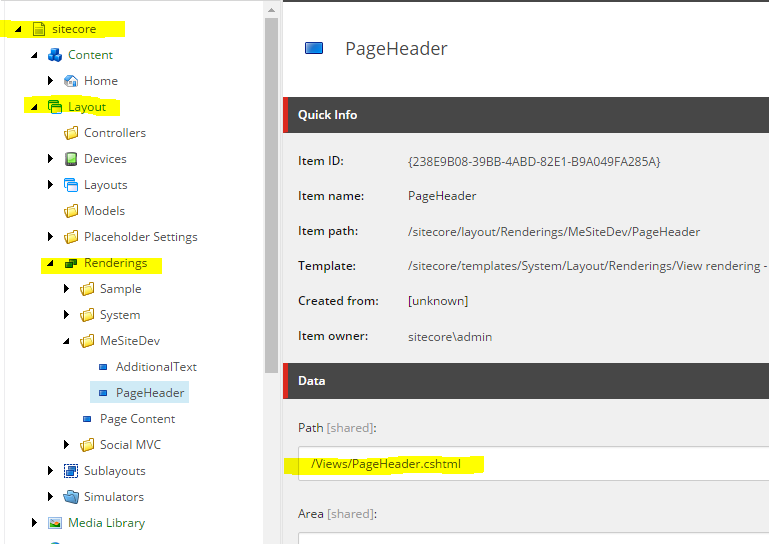Click the Path field containing /Views/PageHeader.cshtml
The image size is (769, 544).
coord(534,464)
